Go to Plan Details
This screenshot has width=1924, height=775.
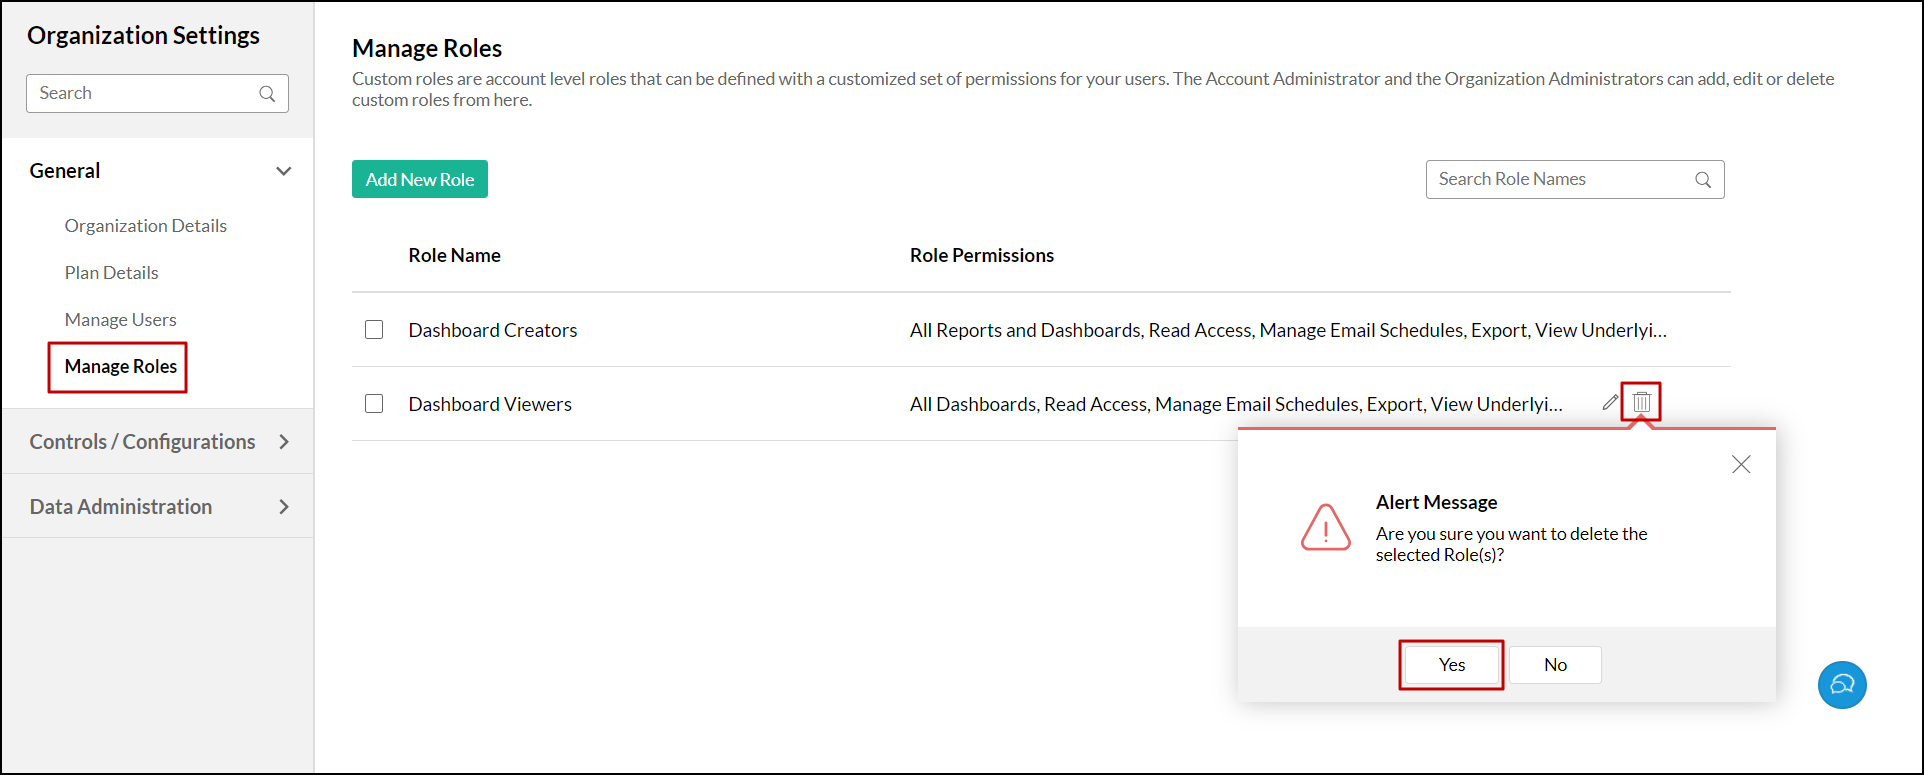[x=112, y=273]
